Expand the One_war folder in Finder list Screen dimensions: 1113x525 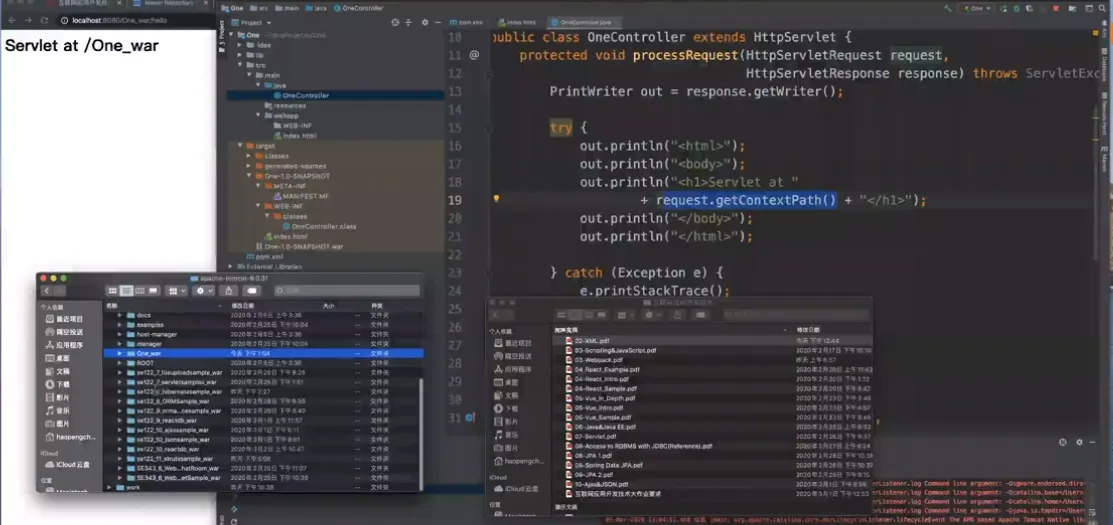point(120,353)
